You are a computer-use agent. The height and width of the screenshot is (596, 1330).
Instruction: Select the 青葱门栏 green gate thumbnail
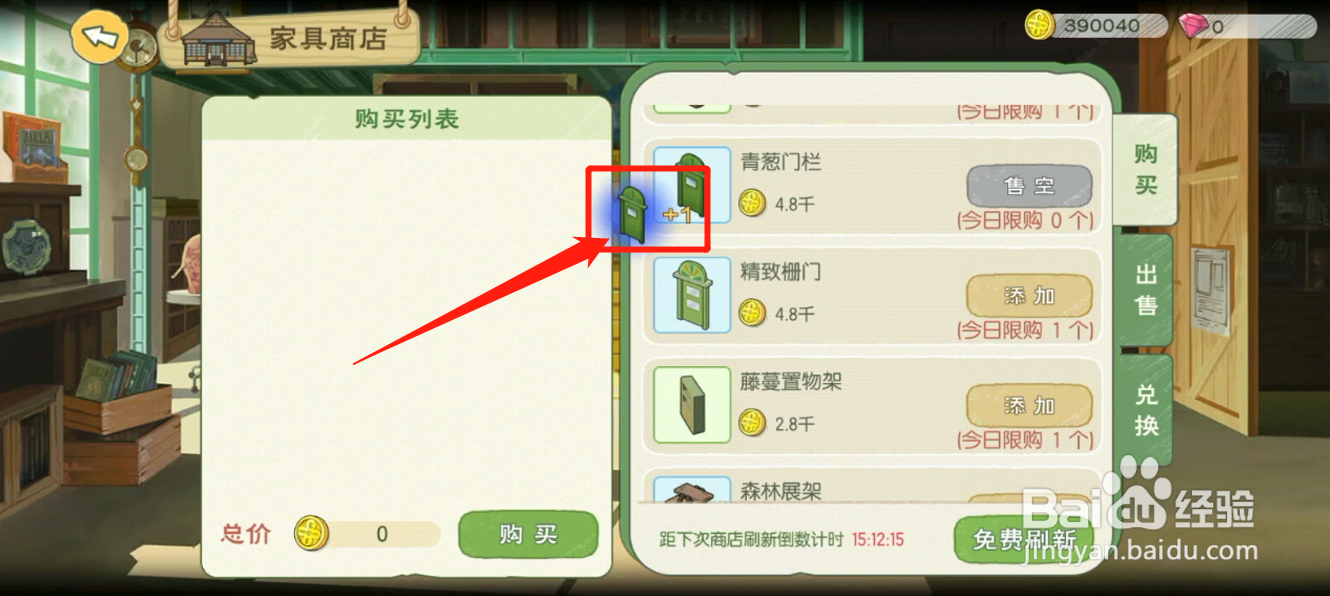pyautogui.click(x=692, y=185)
